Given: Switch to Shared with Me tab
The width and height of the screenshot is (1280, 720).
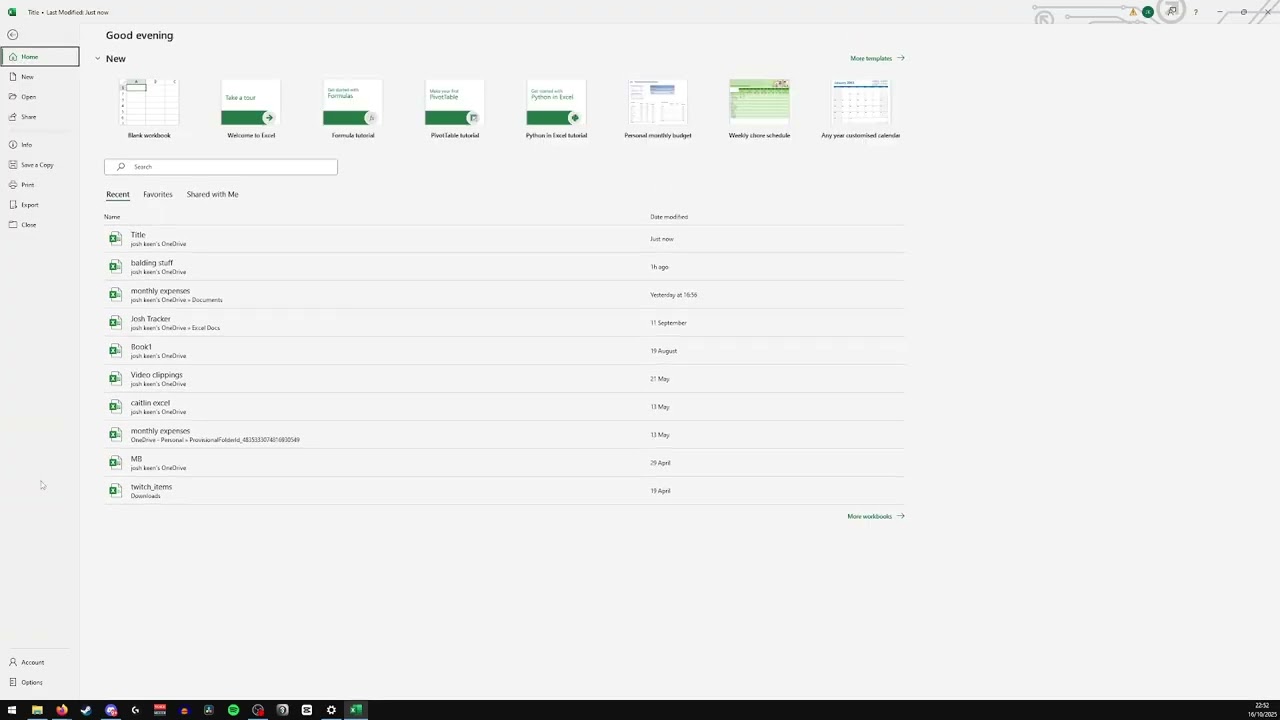Looking at the screenshot, I should pyautogui.click(x=212, y=194).
